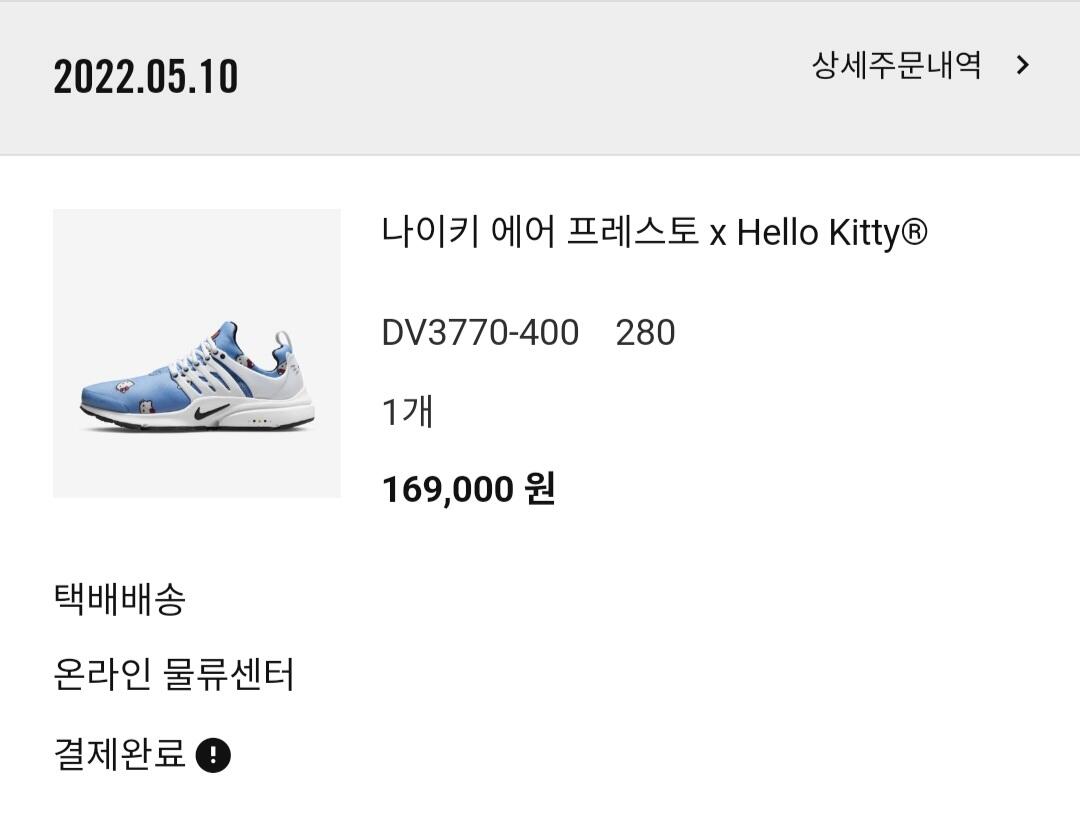Click the registered trademark ® symbol
1080x813 pixels.
tap(914, 233)
